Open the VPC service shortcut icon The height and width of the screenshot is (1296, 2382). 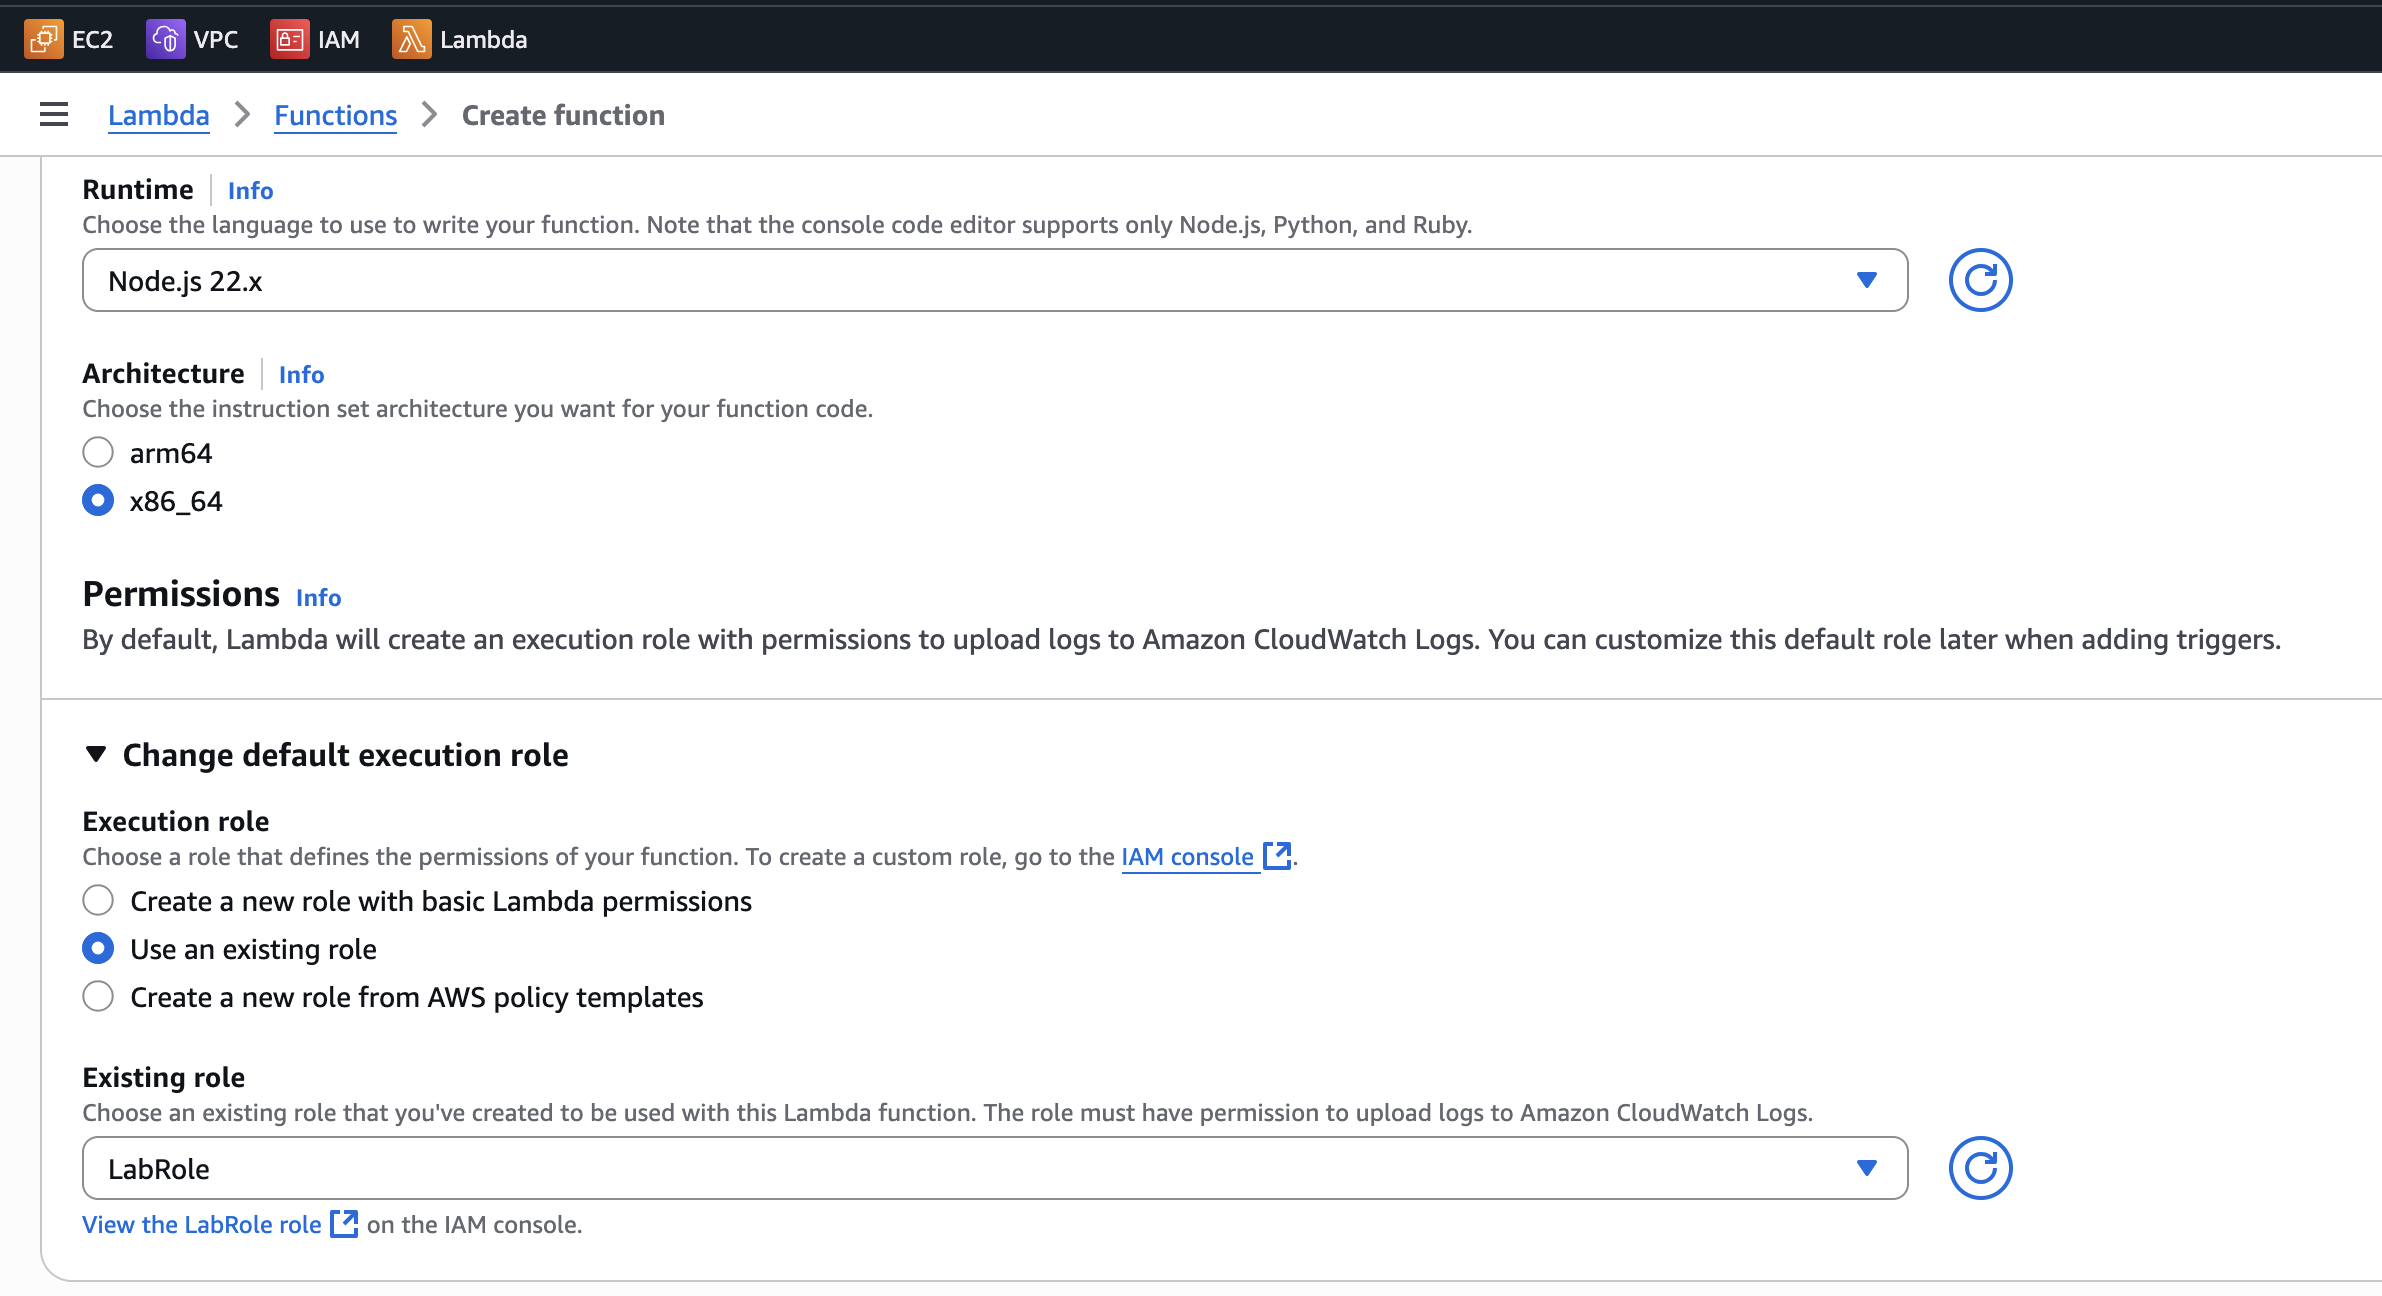tap(165, 39)
